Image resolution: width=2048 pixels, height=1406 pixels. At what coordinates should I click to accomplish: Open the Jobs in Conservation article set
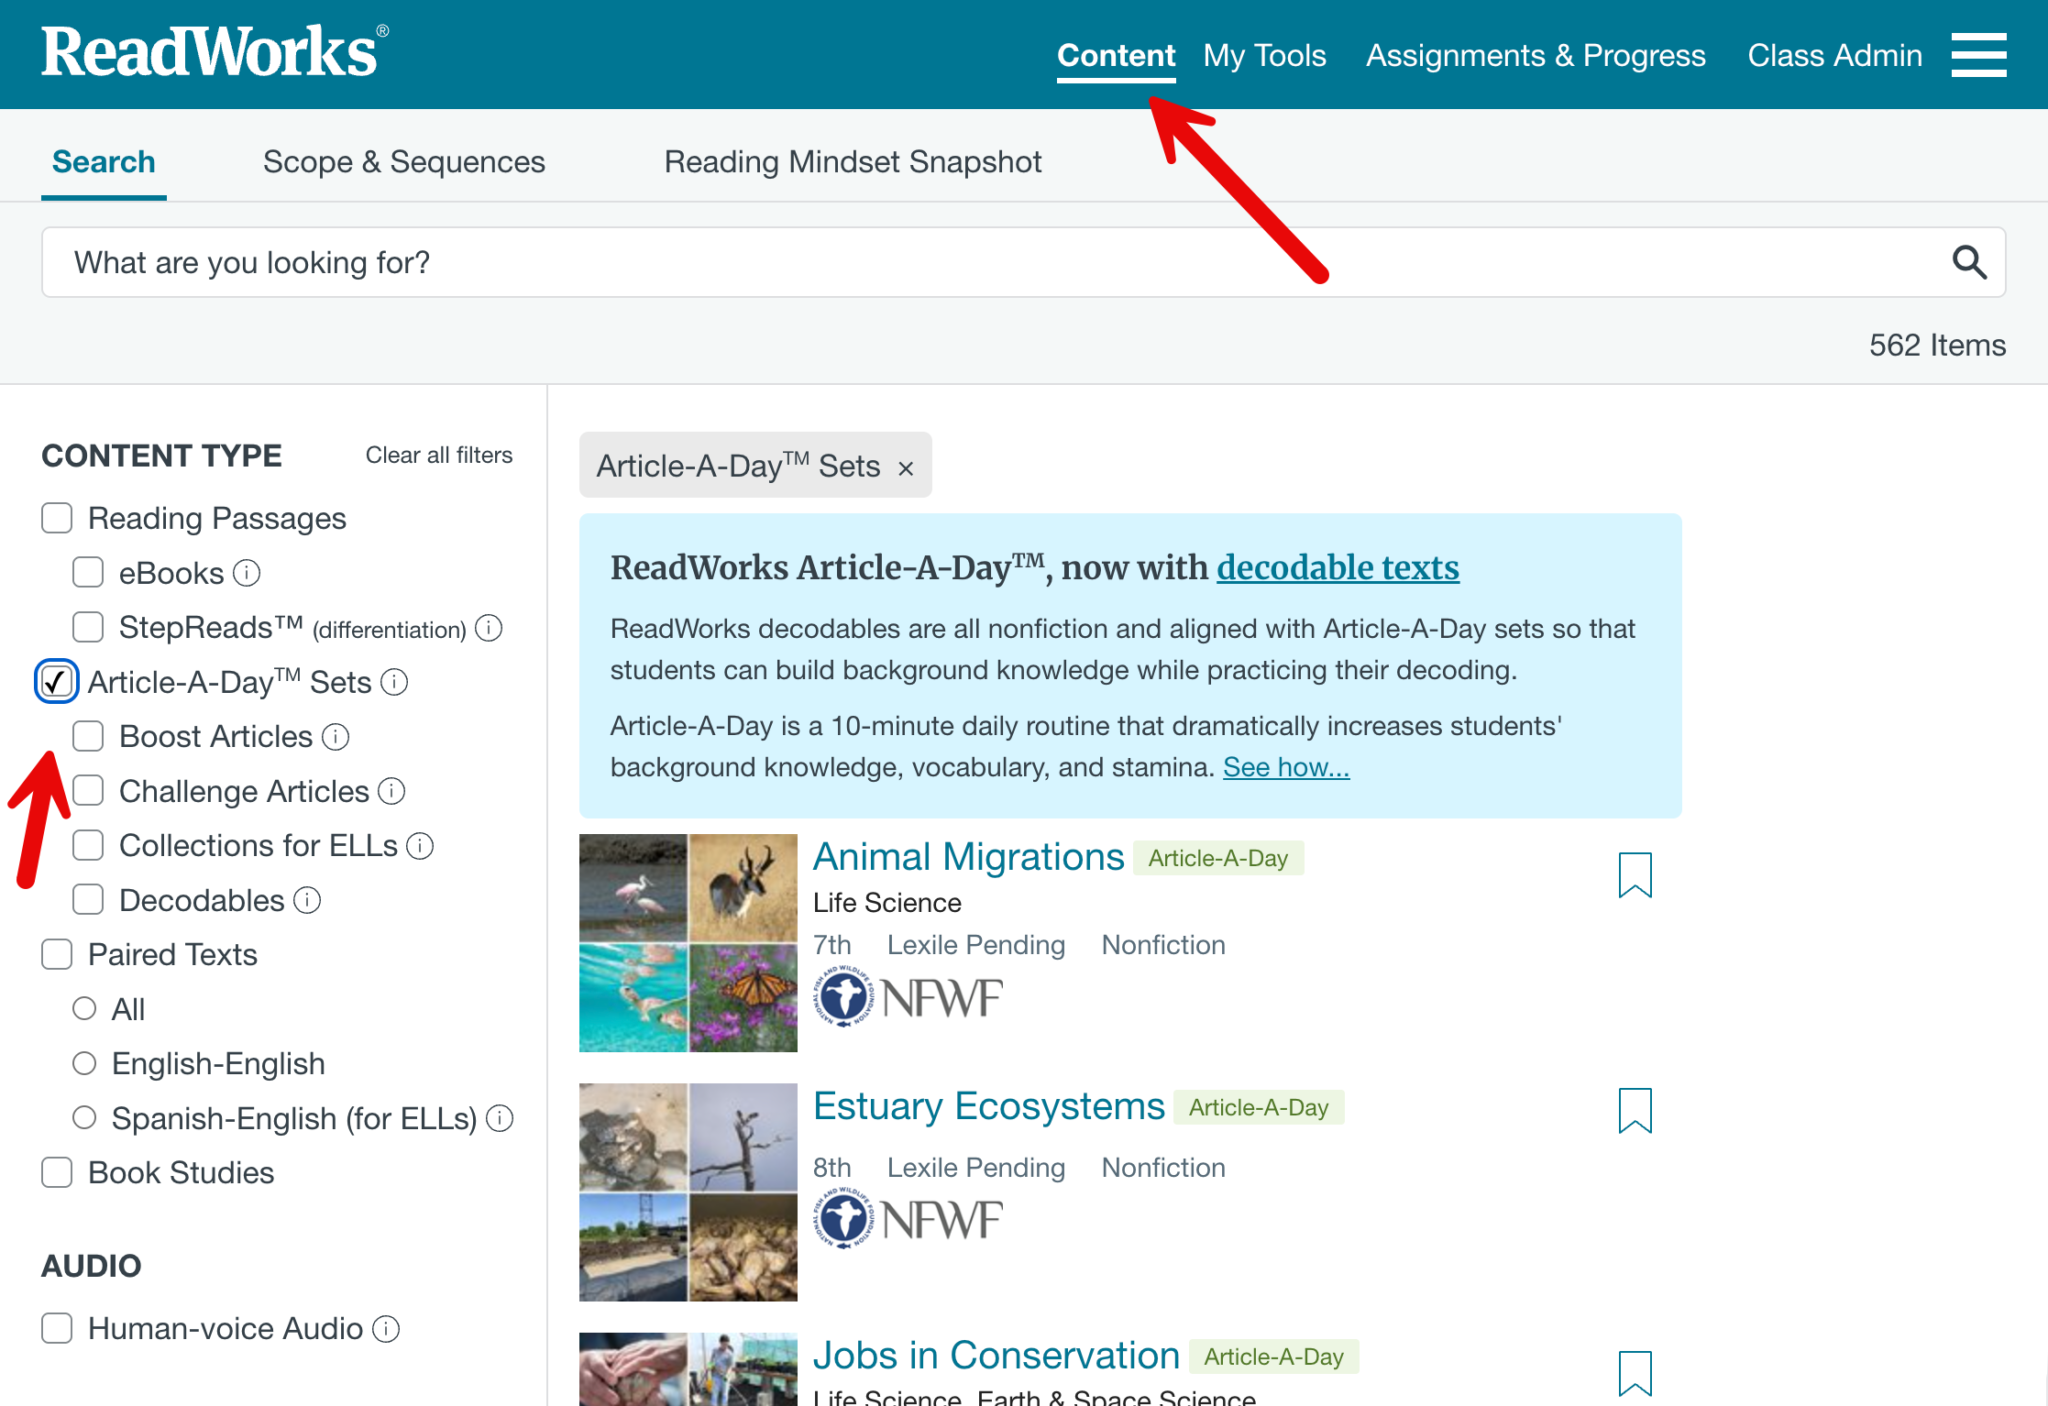(996, 1355)
